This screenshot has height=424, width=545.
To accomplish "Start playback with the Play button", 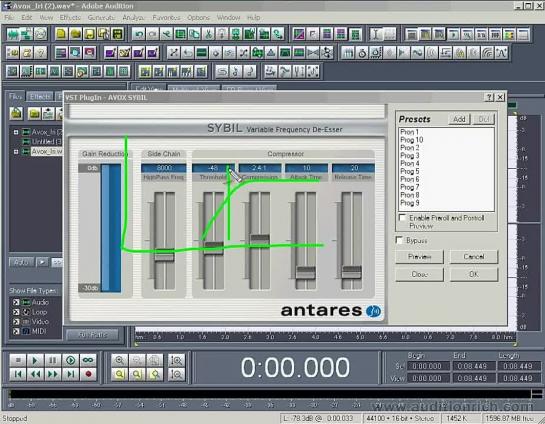I will pos(35,360).
